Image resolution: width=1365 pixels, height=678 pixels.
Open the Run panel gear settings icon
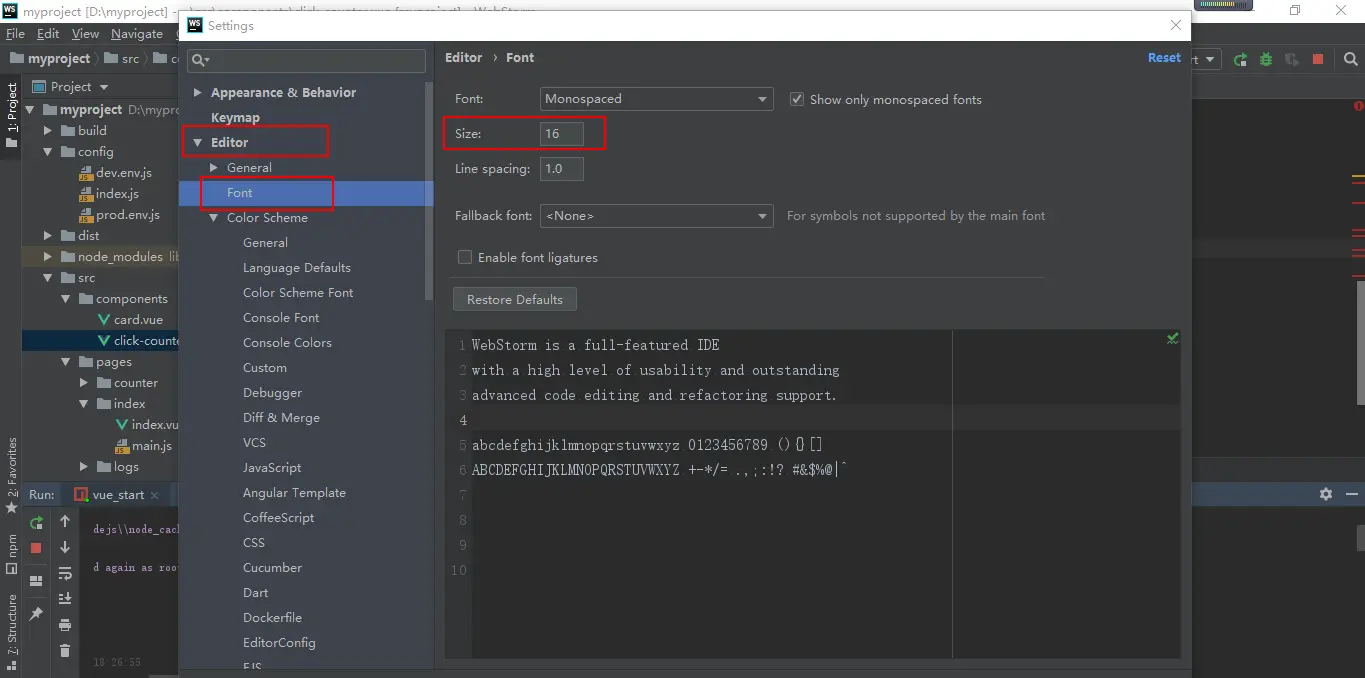pyautogui.click(x=1326, y=494)
